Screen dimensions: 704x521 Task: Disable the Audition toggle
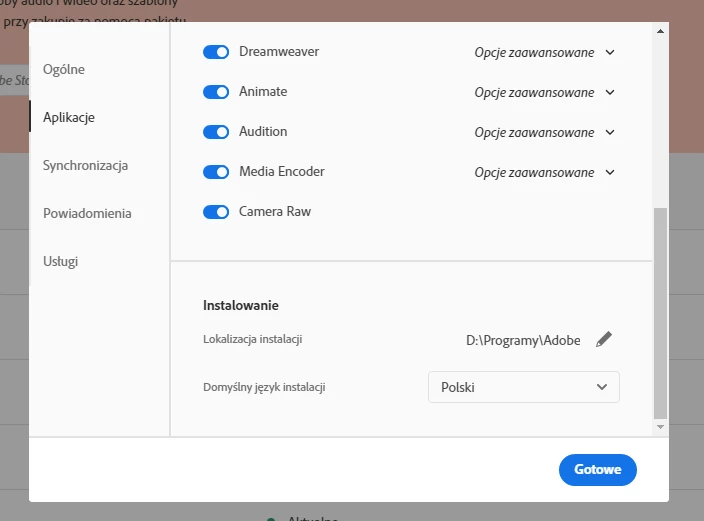point(216,132)
